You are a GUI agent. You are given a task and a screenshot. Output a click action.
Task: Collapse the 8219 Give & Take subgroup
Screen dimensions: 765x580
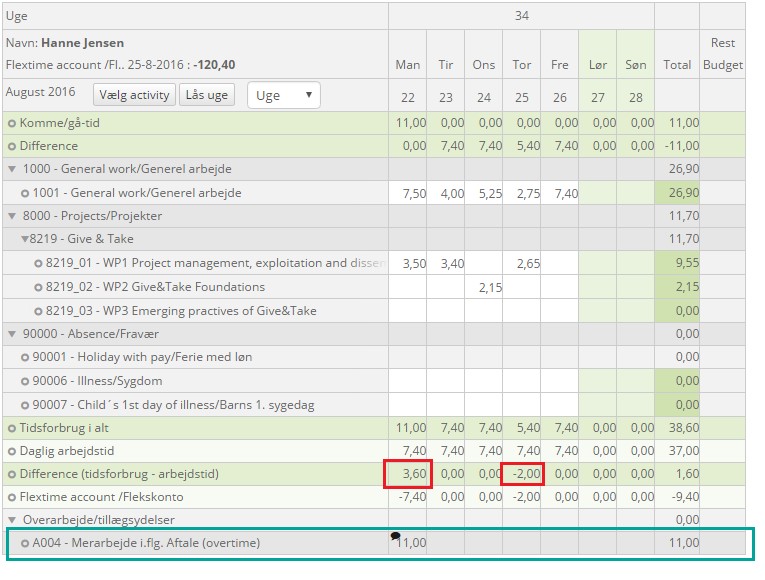pos(24,239)
